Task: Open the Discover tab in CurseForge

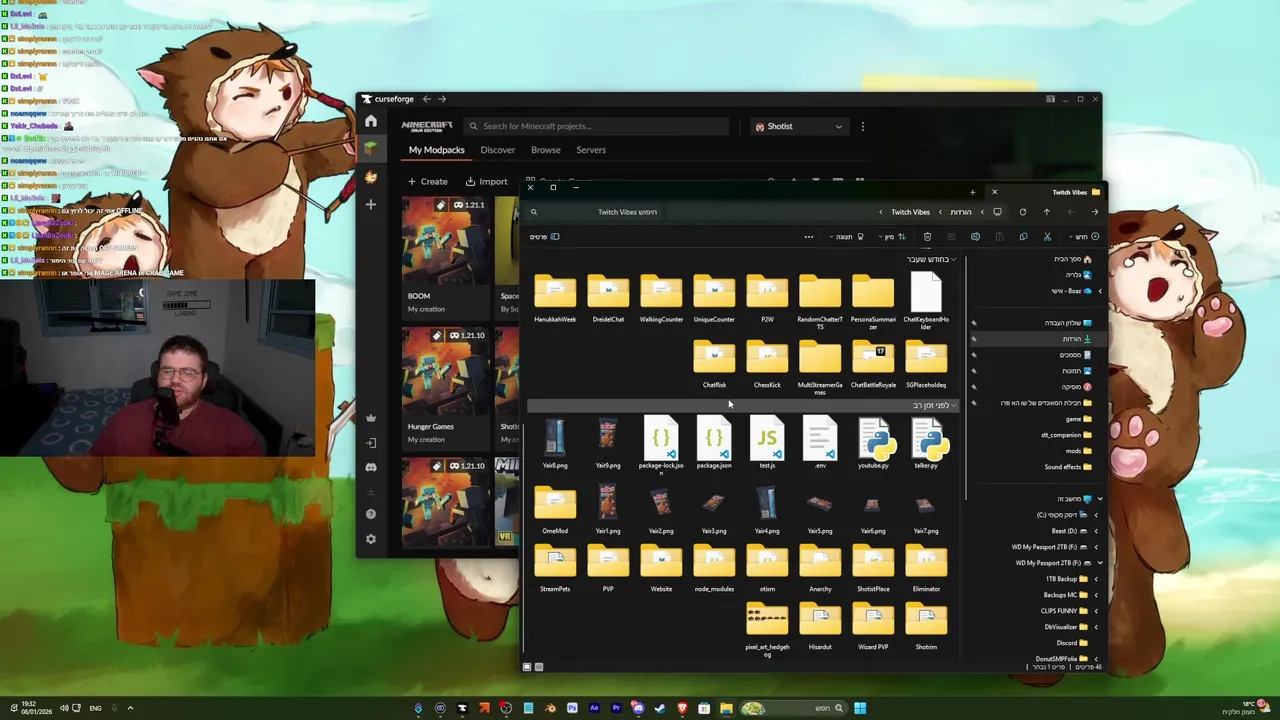Action: (x=497, y=150)
